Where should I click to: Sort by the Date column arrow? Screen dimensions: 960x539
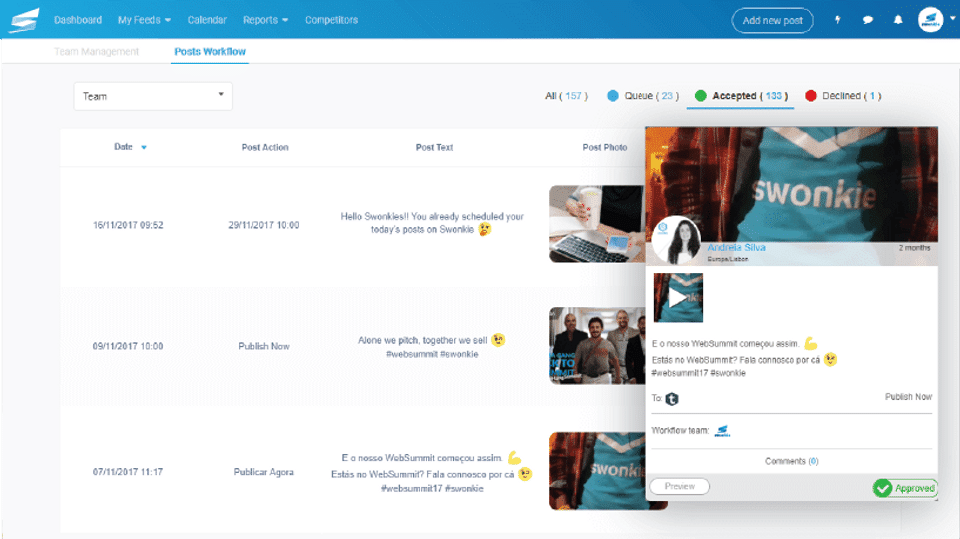144,148
